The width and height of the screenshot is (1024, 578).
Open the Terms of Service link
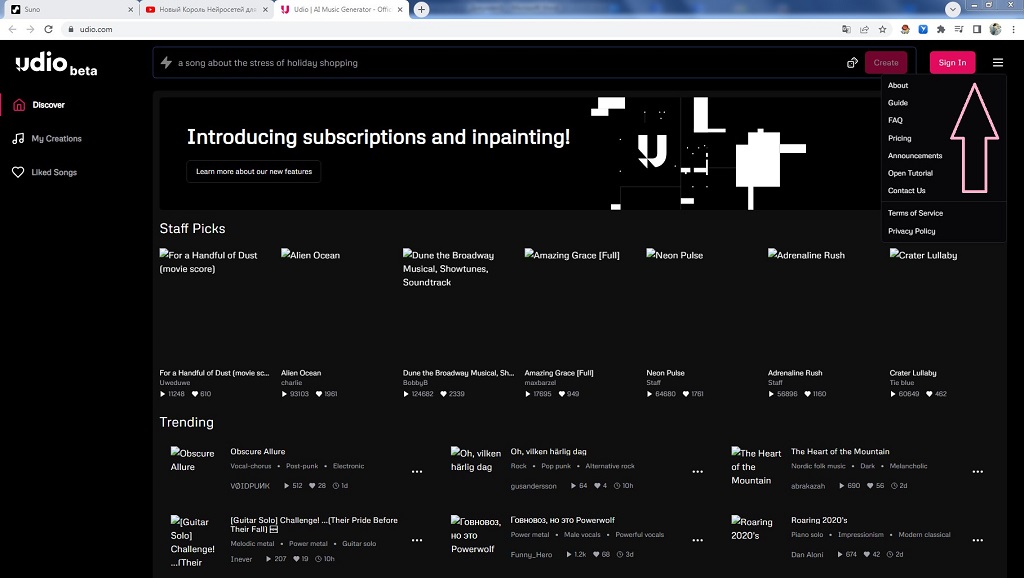tap(915, 213)
